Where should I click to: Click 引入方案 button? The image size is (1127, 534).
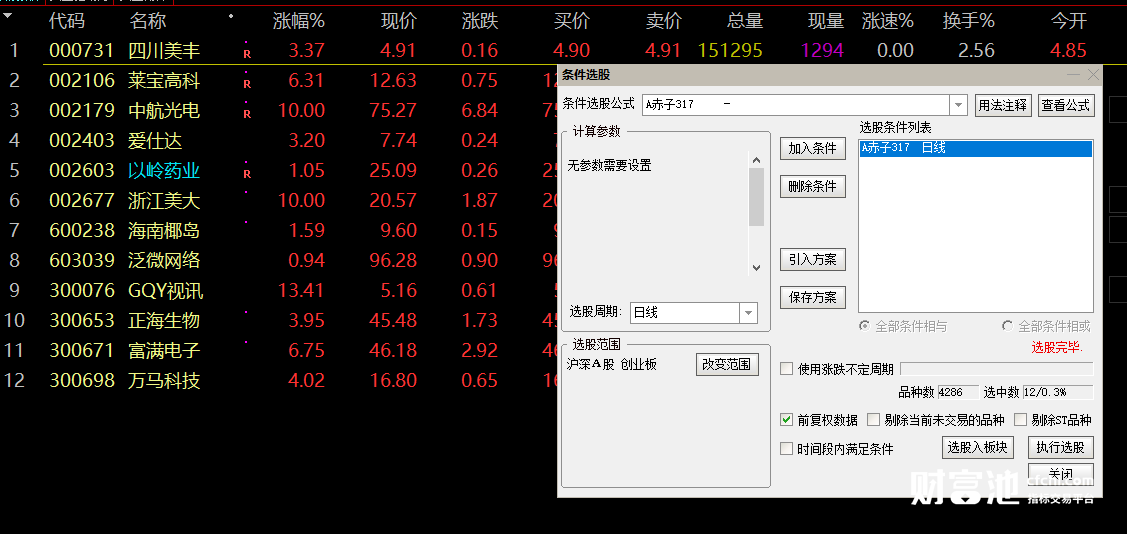point(813,259)
